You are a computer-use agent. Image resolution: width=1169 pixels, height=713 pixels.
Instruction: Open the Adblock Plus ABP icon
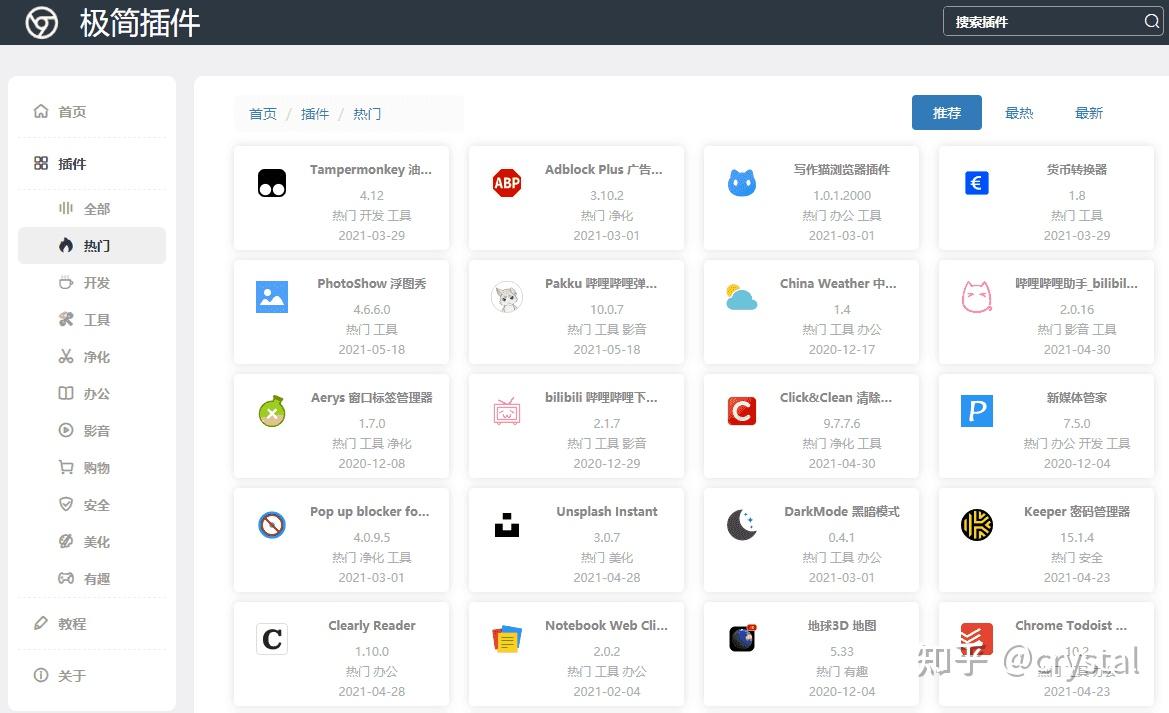507,183
